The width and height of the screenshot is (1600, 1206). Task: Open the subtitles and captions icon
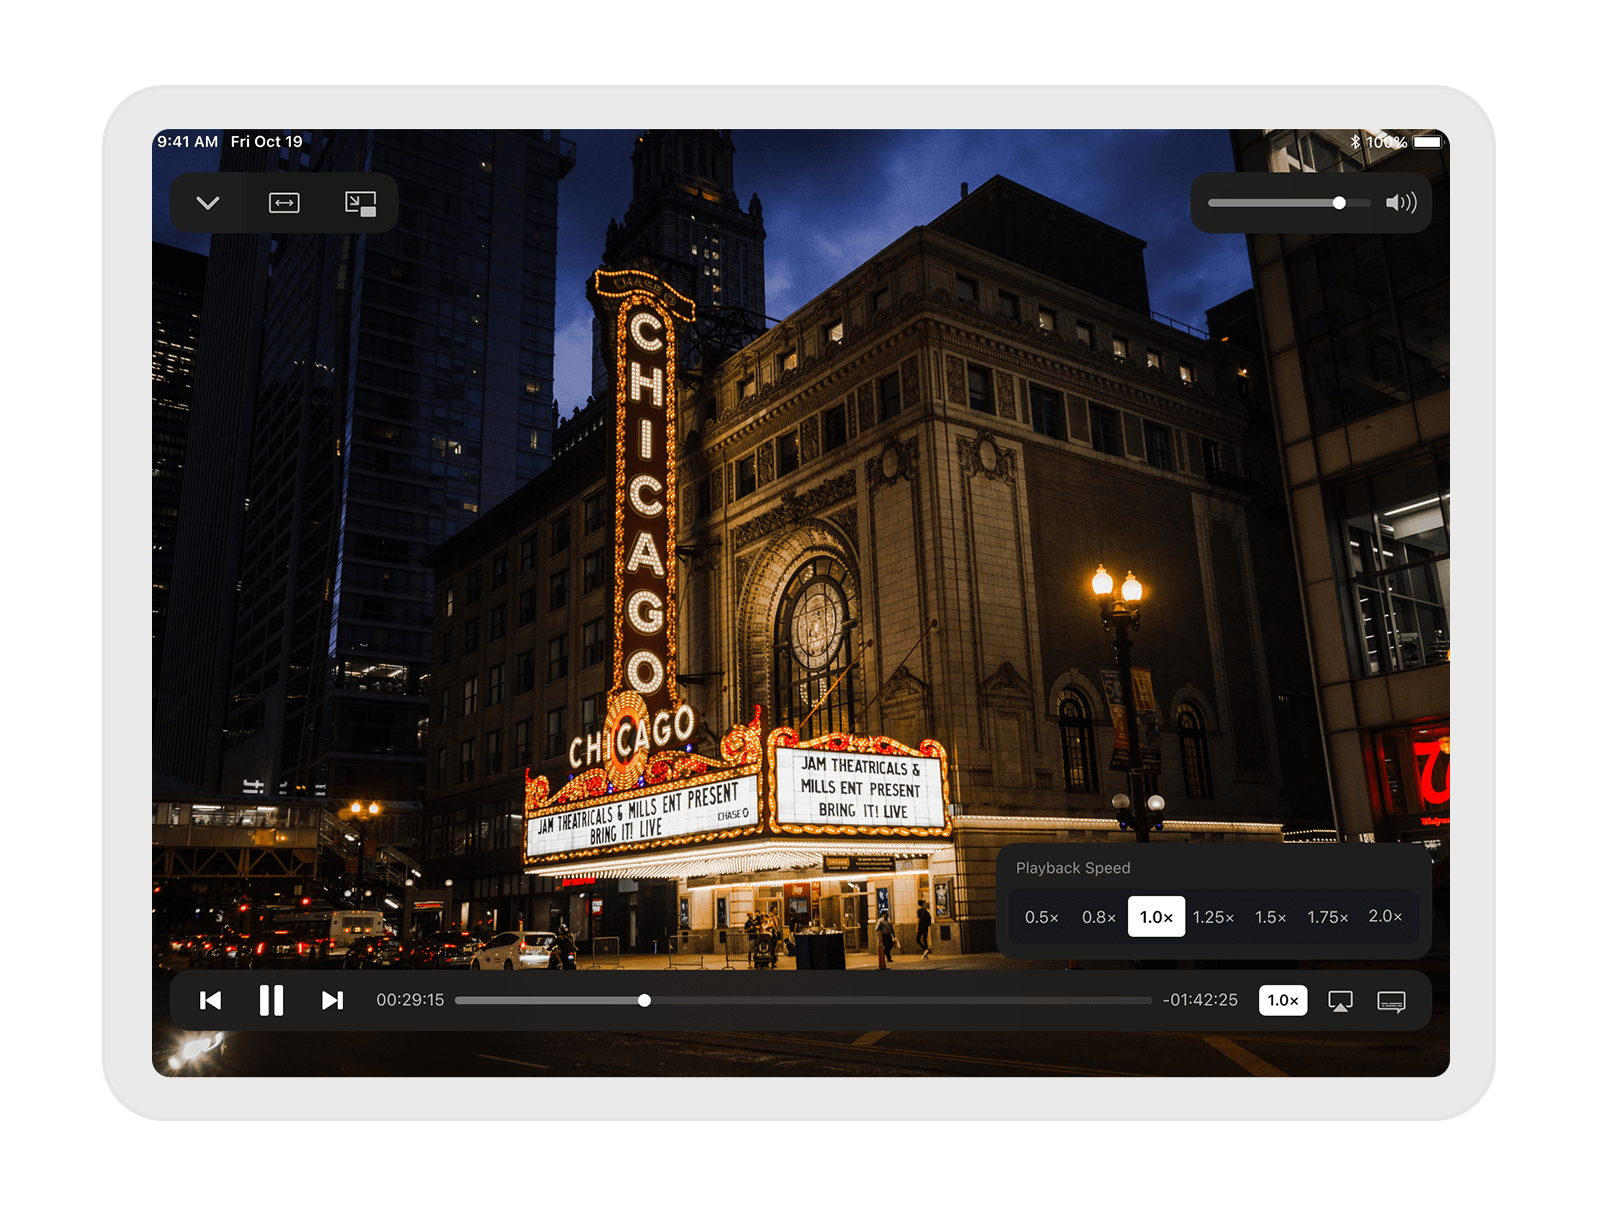(1391, 1001)
